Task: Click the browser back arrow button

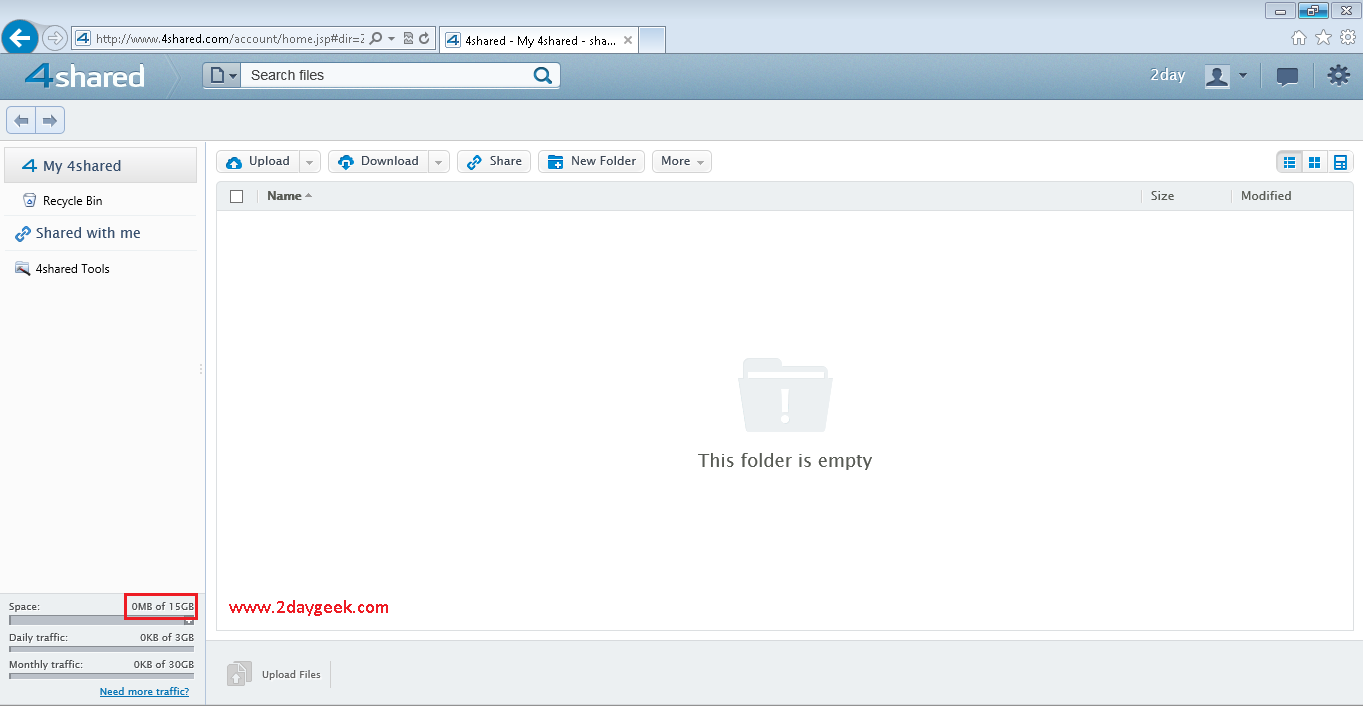Action: point(20,38)
